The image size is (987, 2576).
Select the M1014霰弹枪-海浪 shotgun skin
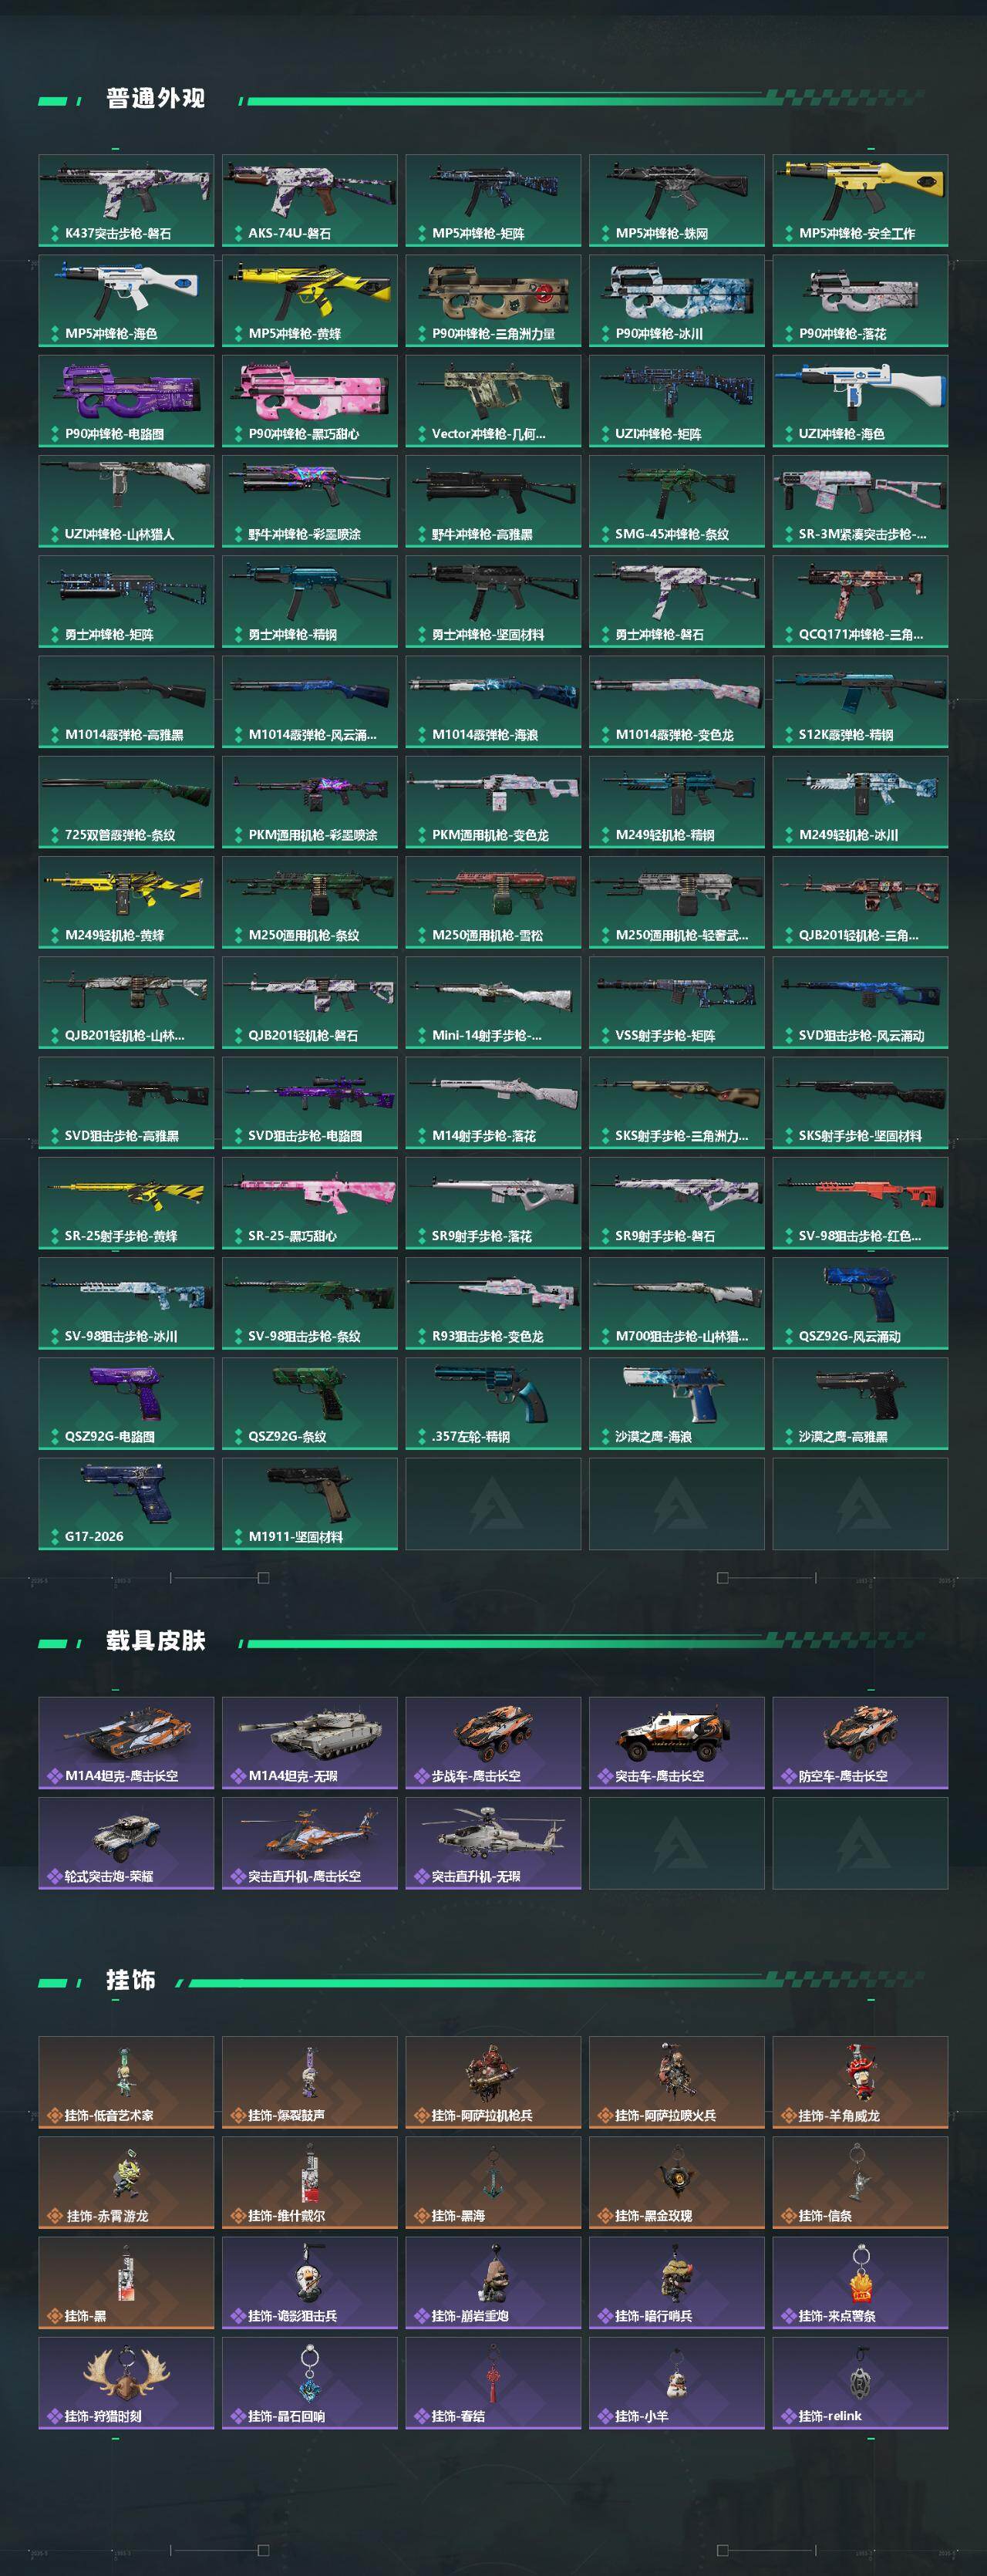click(x=493, y=702)
